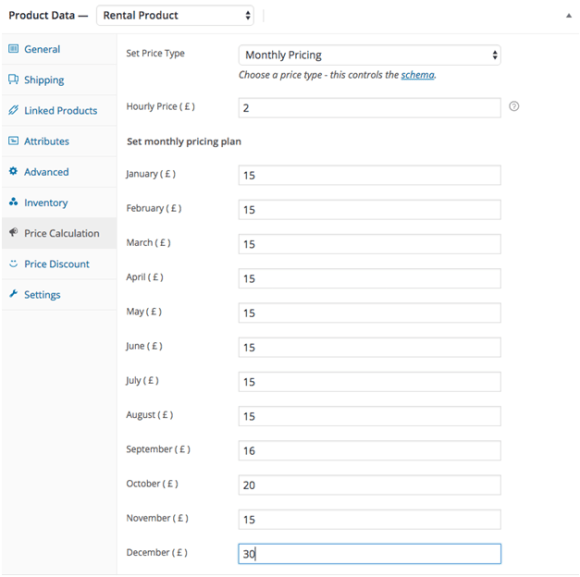Collapse the Product Data panel arrow
This screenshot has height=577, width=580.
569,16
